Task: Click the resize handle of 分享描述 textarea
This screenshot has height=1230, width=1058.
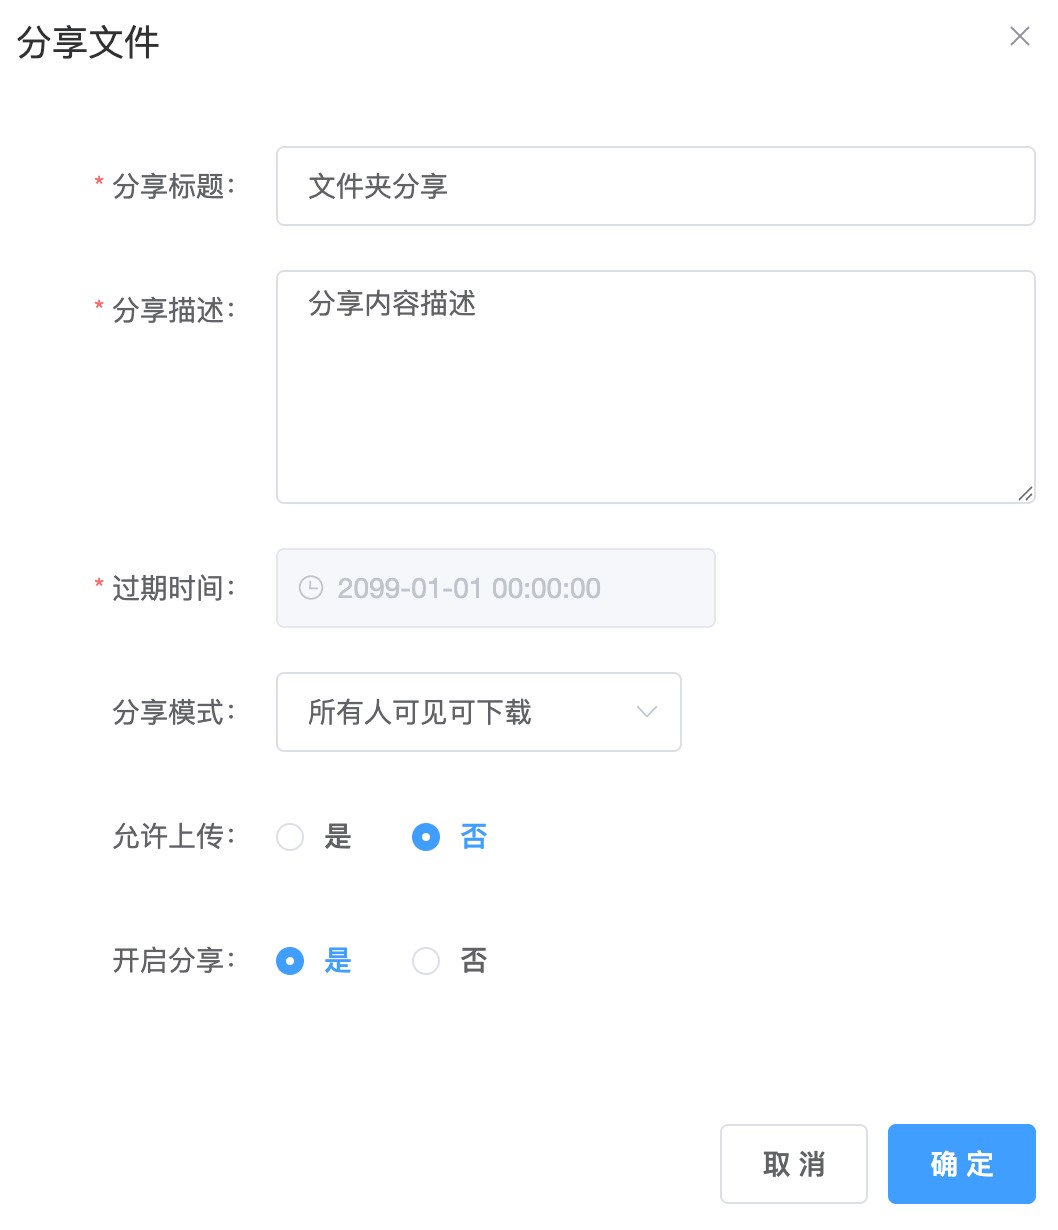Action: [x=1025, y=493]
